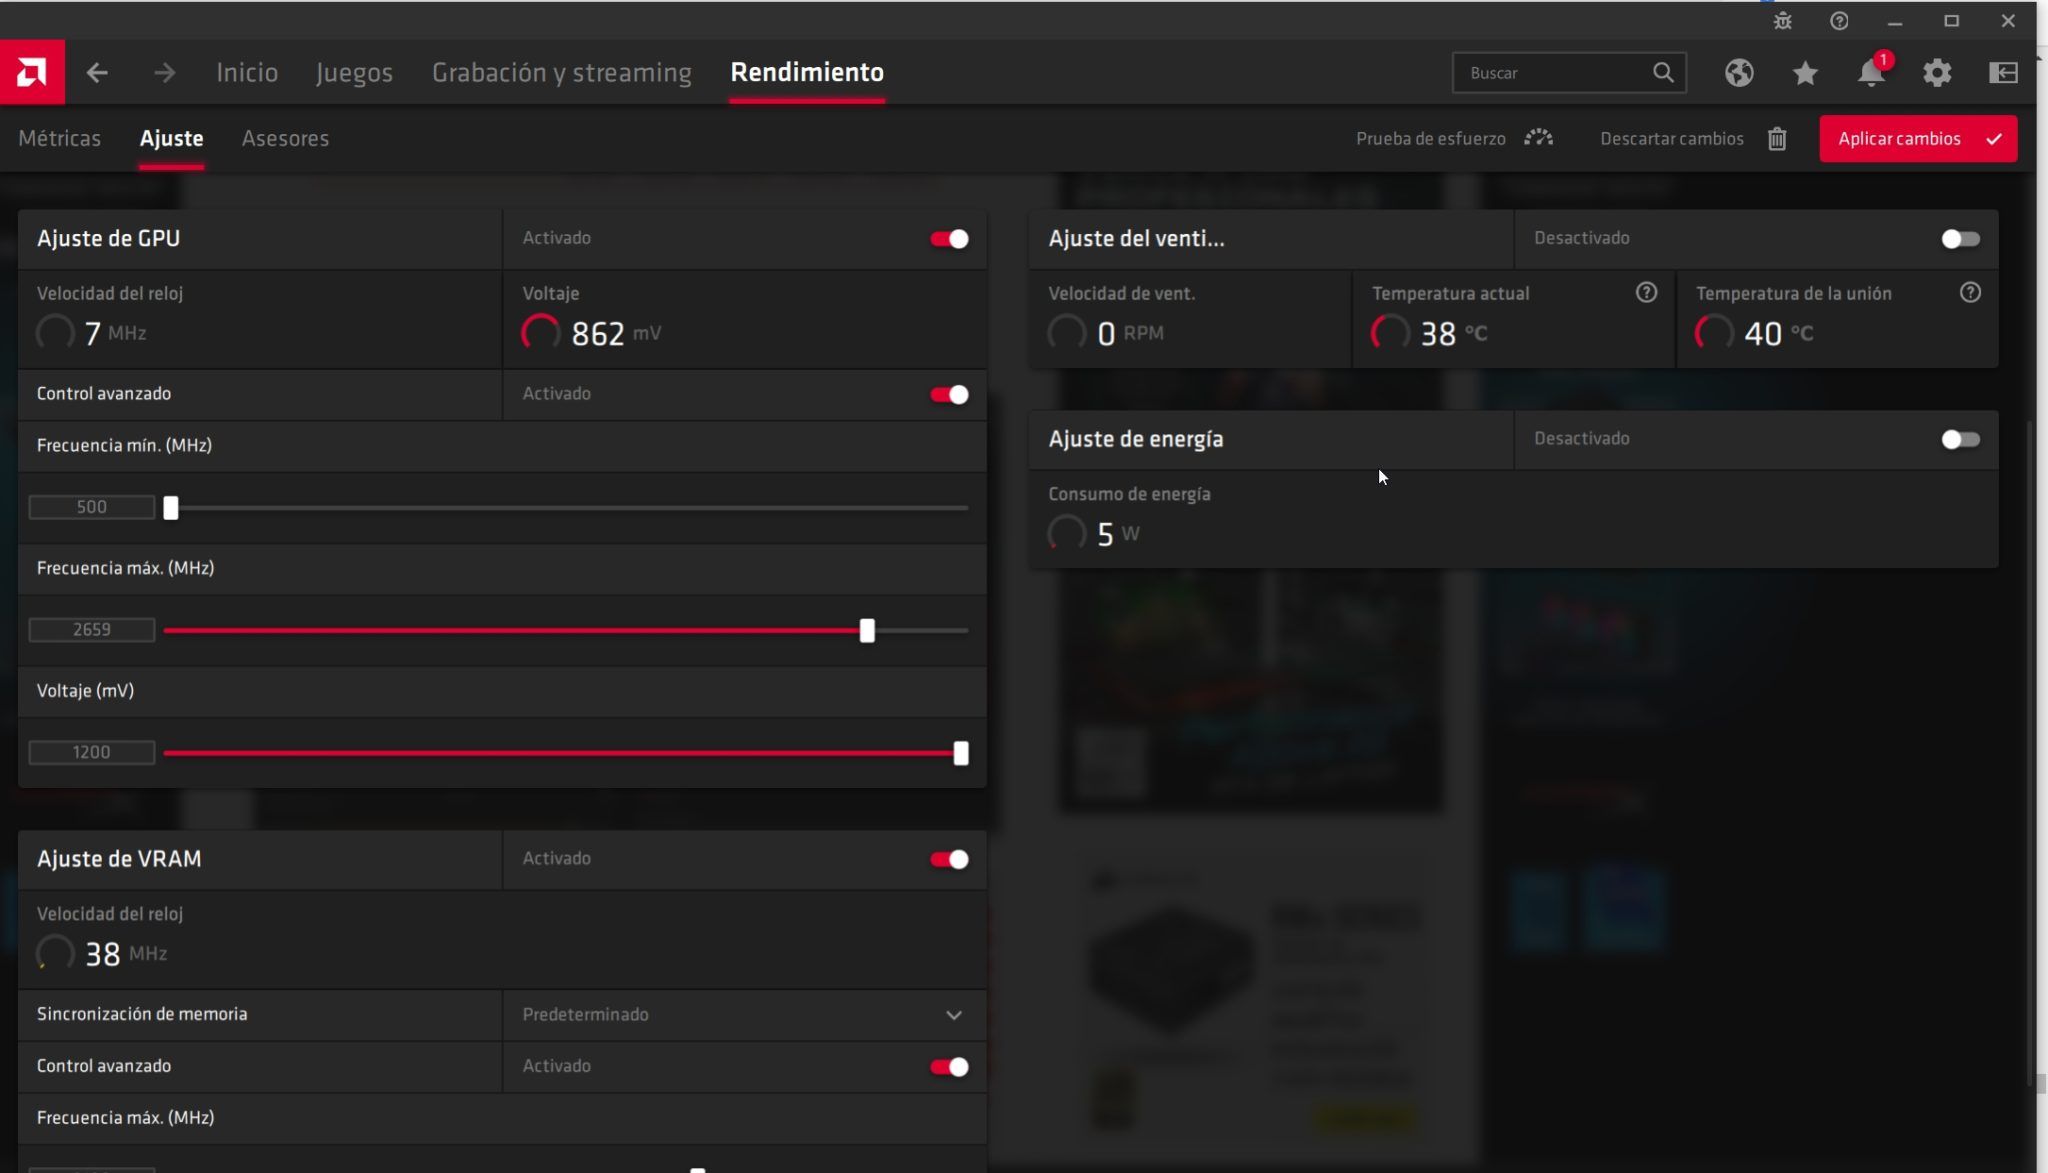Navigate forward with the right arrow
This screenshot has height=1173, width=2048.
point(164,72)
